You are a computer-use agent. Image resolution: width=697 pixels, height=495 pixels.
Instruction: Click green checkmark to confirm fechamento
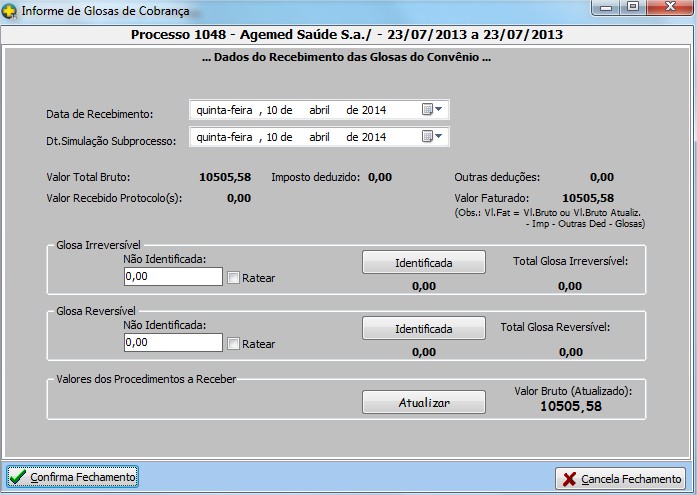(x=18, y=477)
